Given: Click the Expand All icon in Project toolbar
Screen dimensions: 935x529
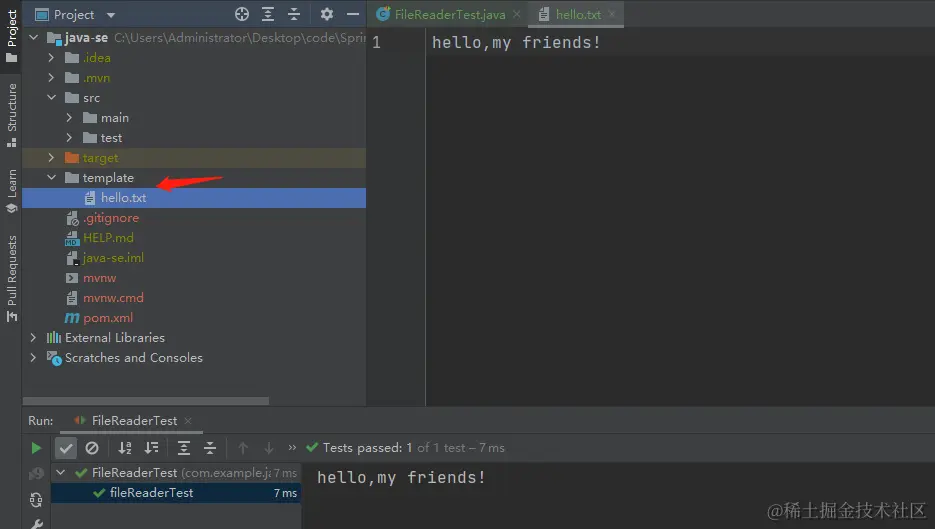Looking at the screenshot, I should pos(268,14).
